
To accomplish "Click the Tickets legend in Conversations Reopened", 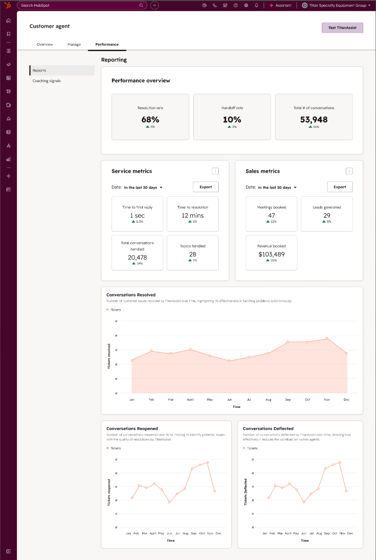I will [x=114, y=448].
